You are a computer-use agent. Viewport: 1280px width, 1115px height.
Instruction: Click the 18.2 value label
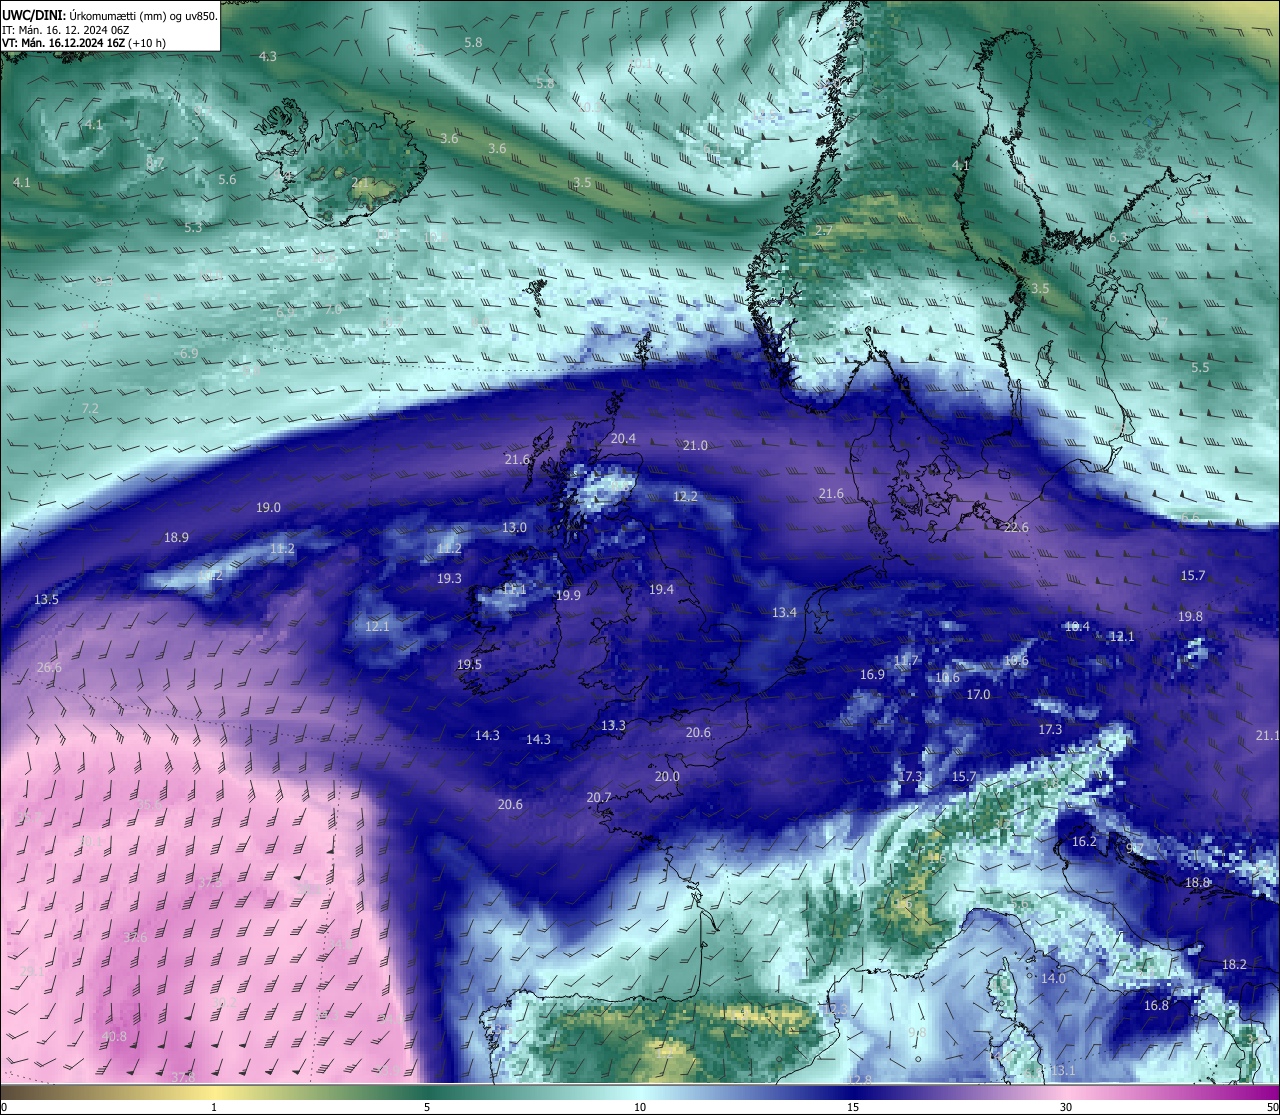(1234, 965)
